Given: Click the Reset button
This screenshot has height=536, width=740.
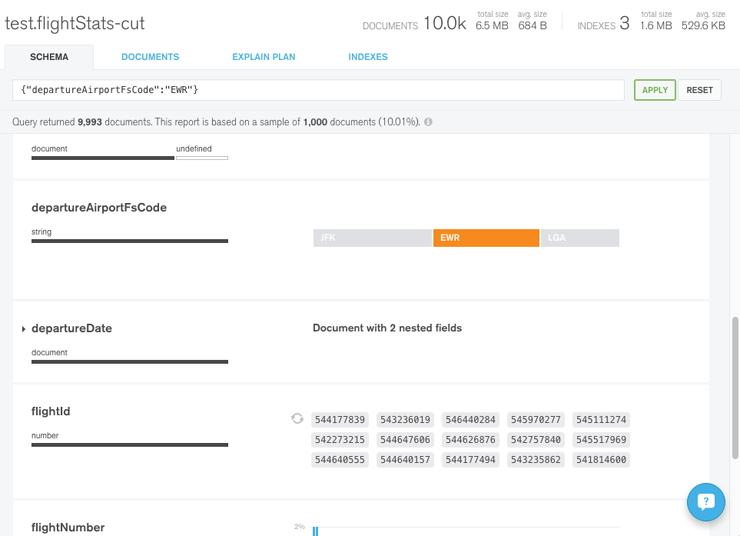Looking at the screenshot, I should pos(699,90).
